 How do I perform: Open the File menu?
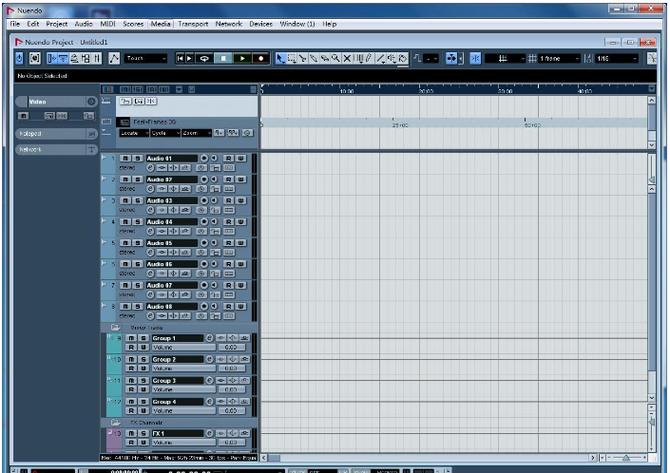point(15,24)
